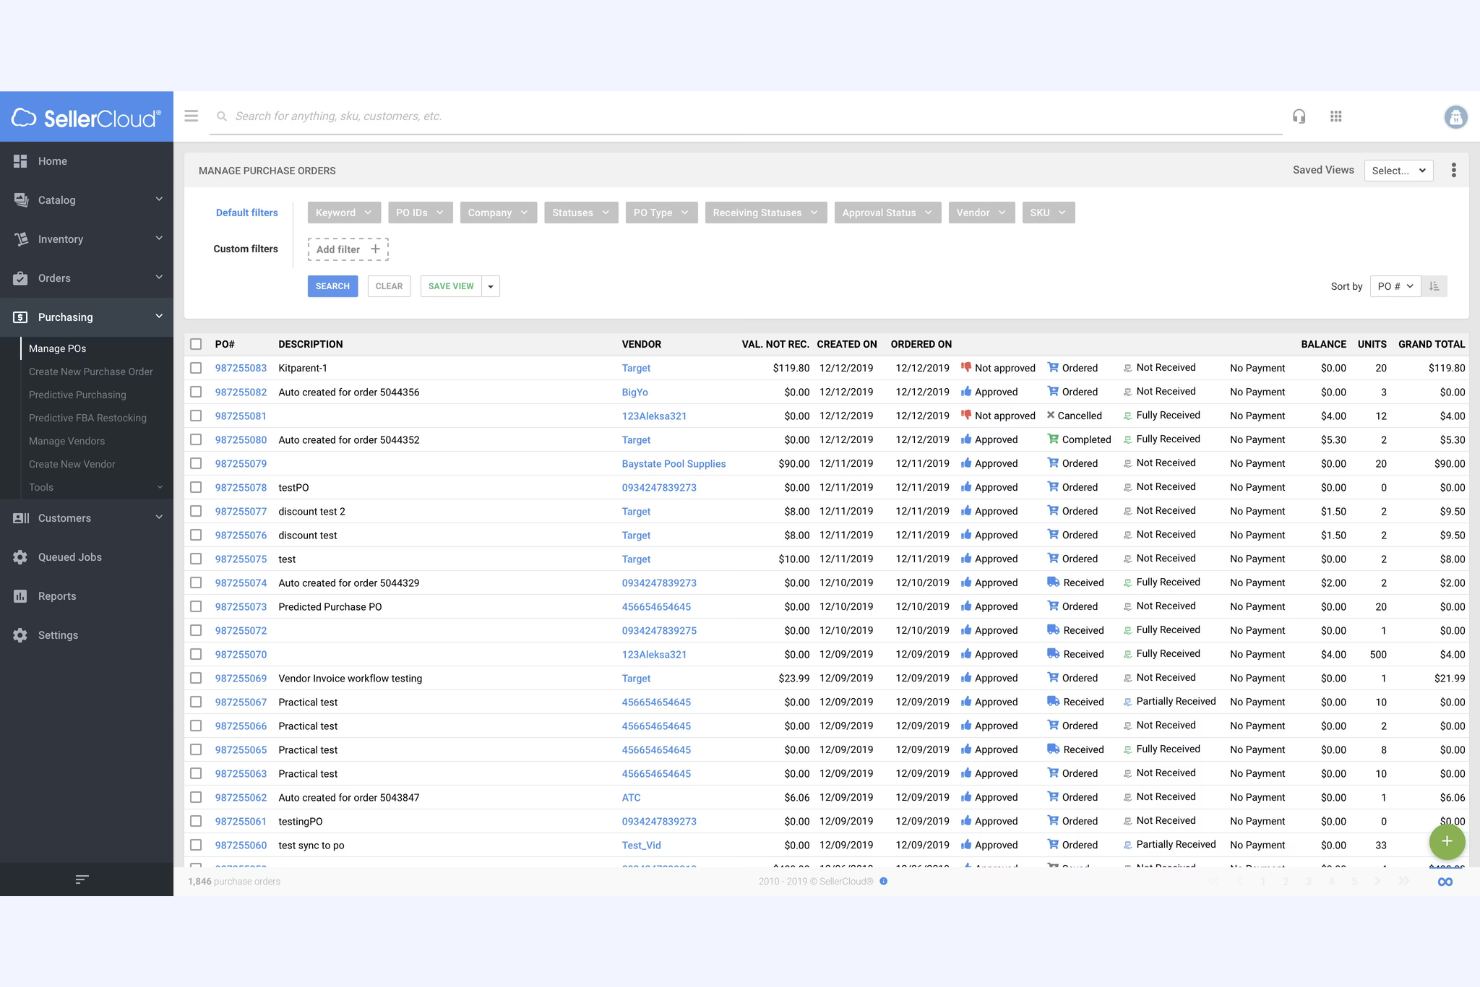Open the apps grid icon
Image resolution: width=1480 pixels, height=987 pixels.
coord(1335,116)
